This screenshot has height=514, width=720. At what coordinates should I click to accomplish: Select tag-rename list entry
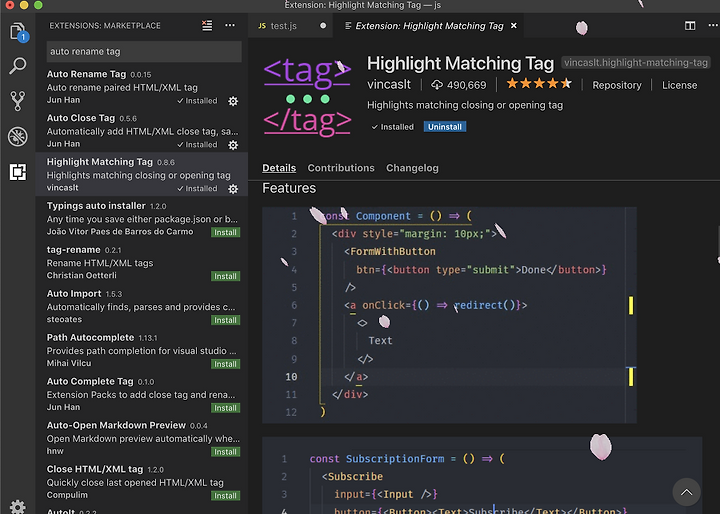(x=142, y=262)
